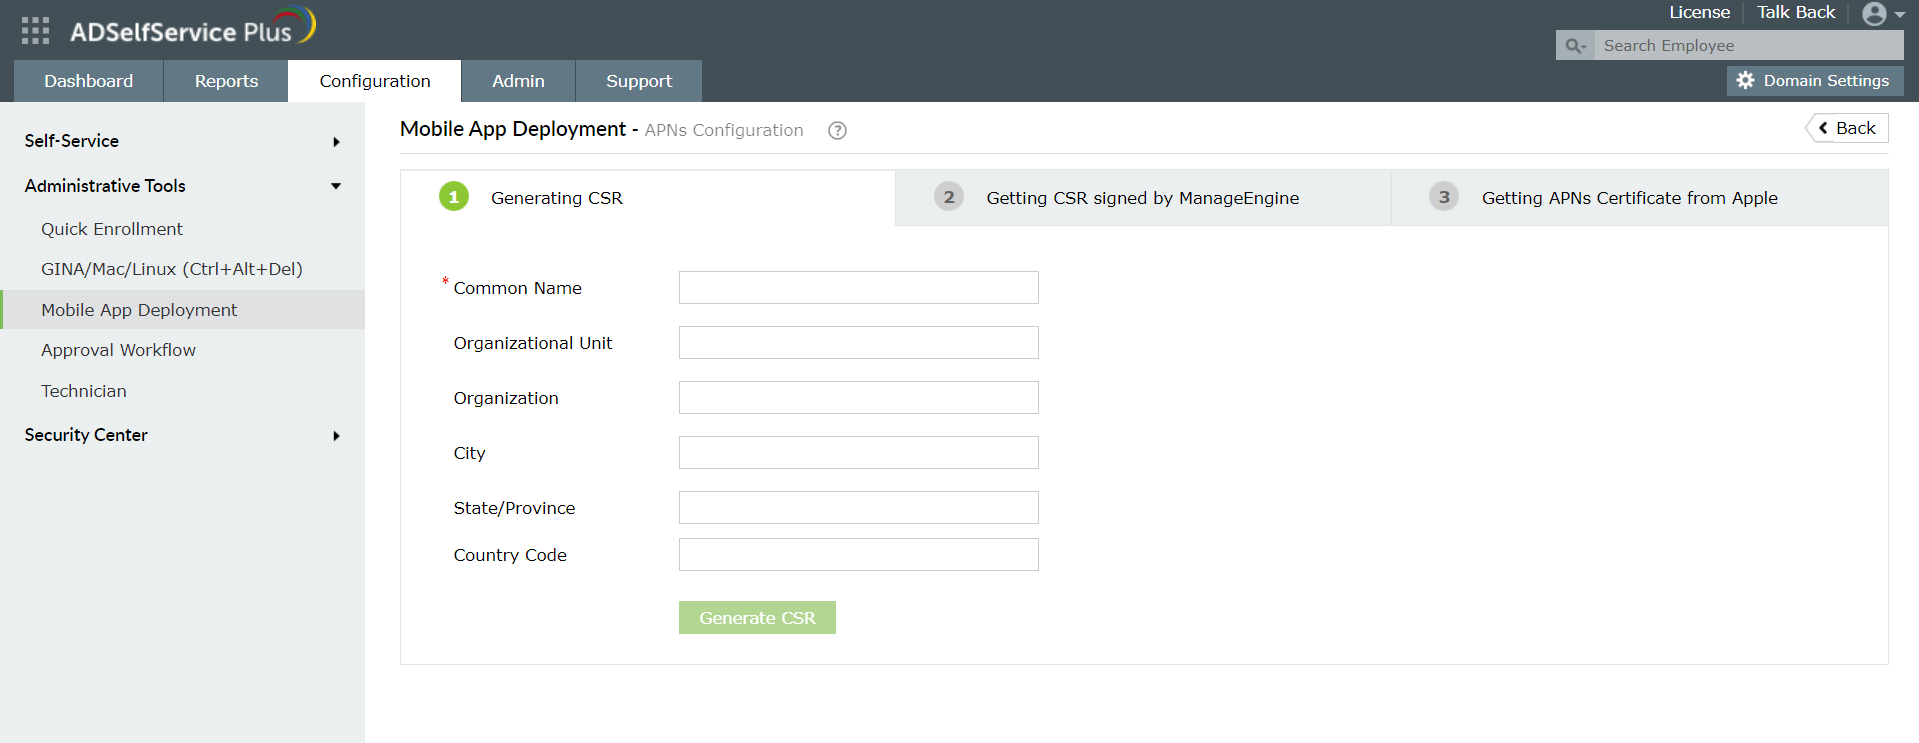Image resolution: width=1919 pixels, height=743 pixels.
Task: Expand the Self-Service sidebar section
Action: [x=336, y=142]
